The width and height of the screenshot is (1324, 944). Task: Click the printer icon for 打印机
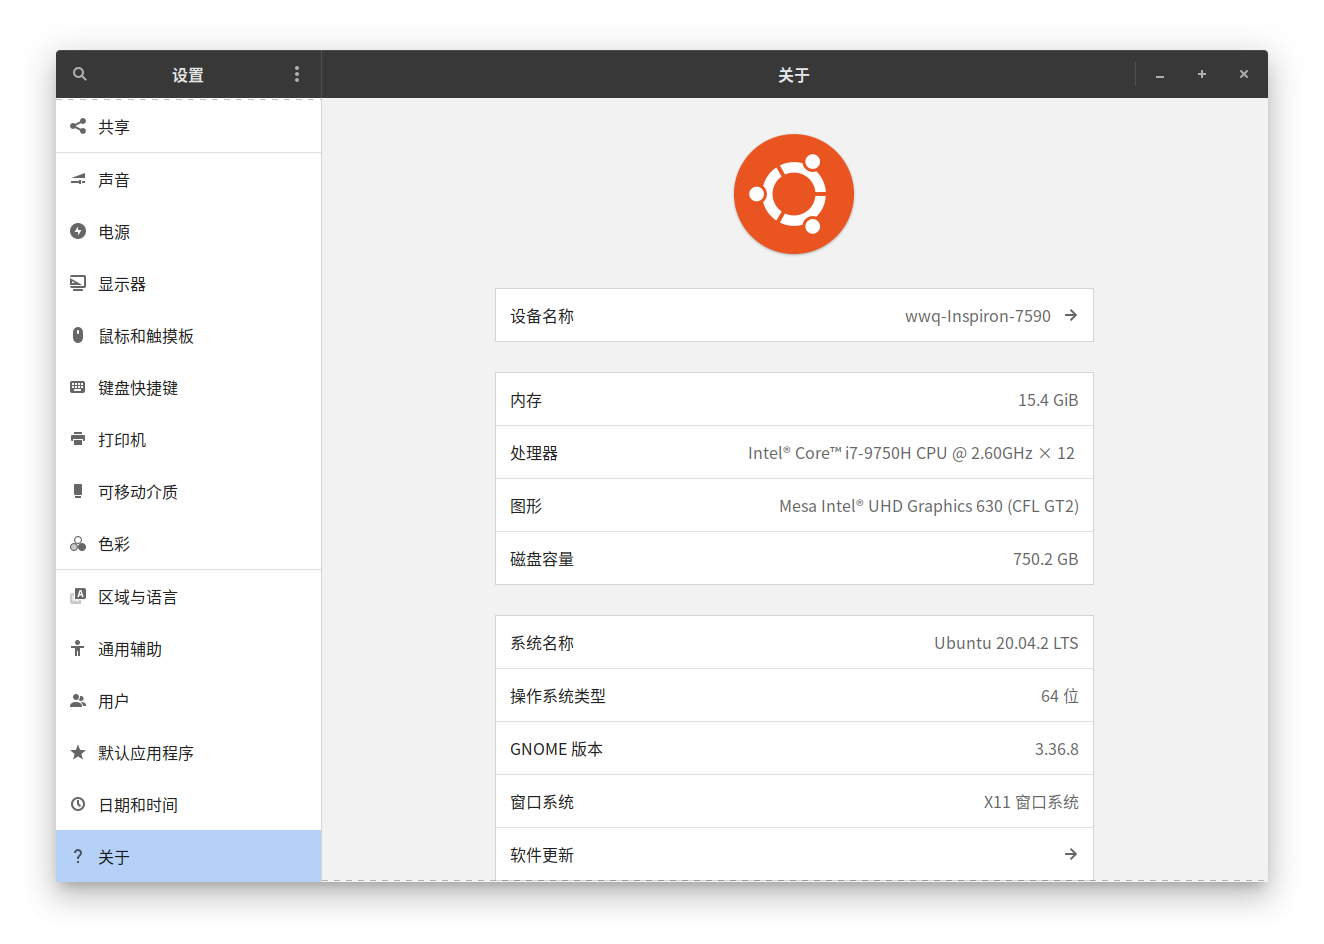pyautogui.click(x=78, y=439)
